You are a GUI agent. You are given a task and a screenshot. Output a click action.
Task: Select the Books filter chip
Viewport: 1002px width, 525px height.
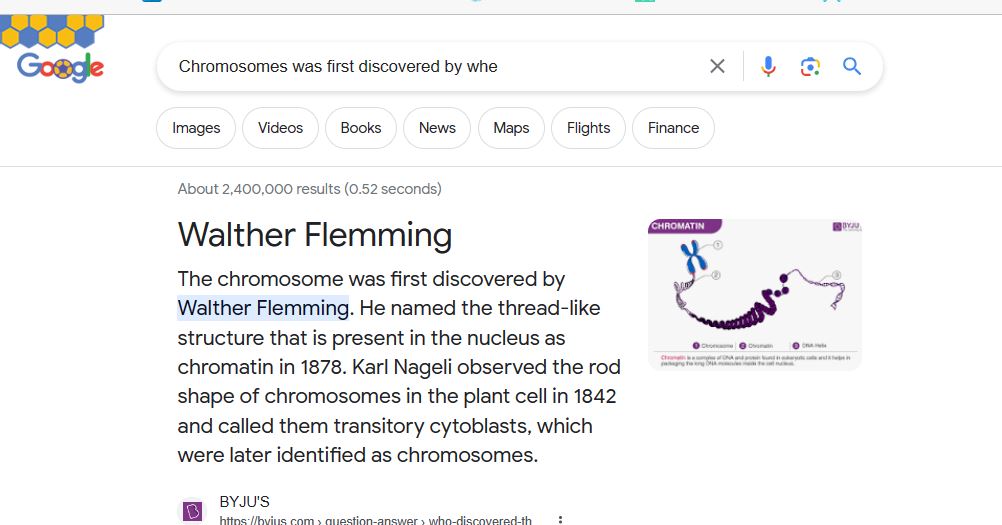click(360, 128)
